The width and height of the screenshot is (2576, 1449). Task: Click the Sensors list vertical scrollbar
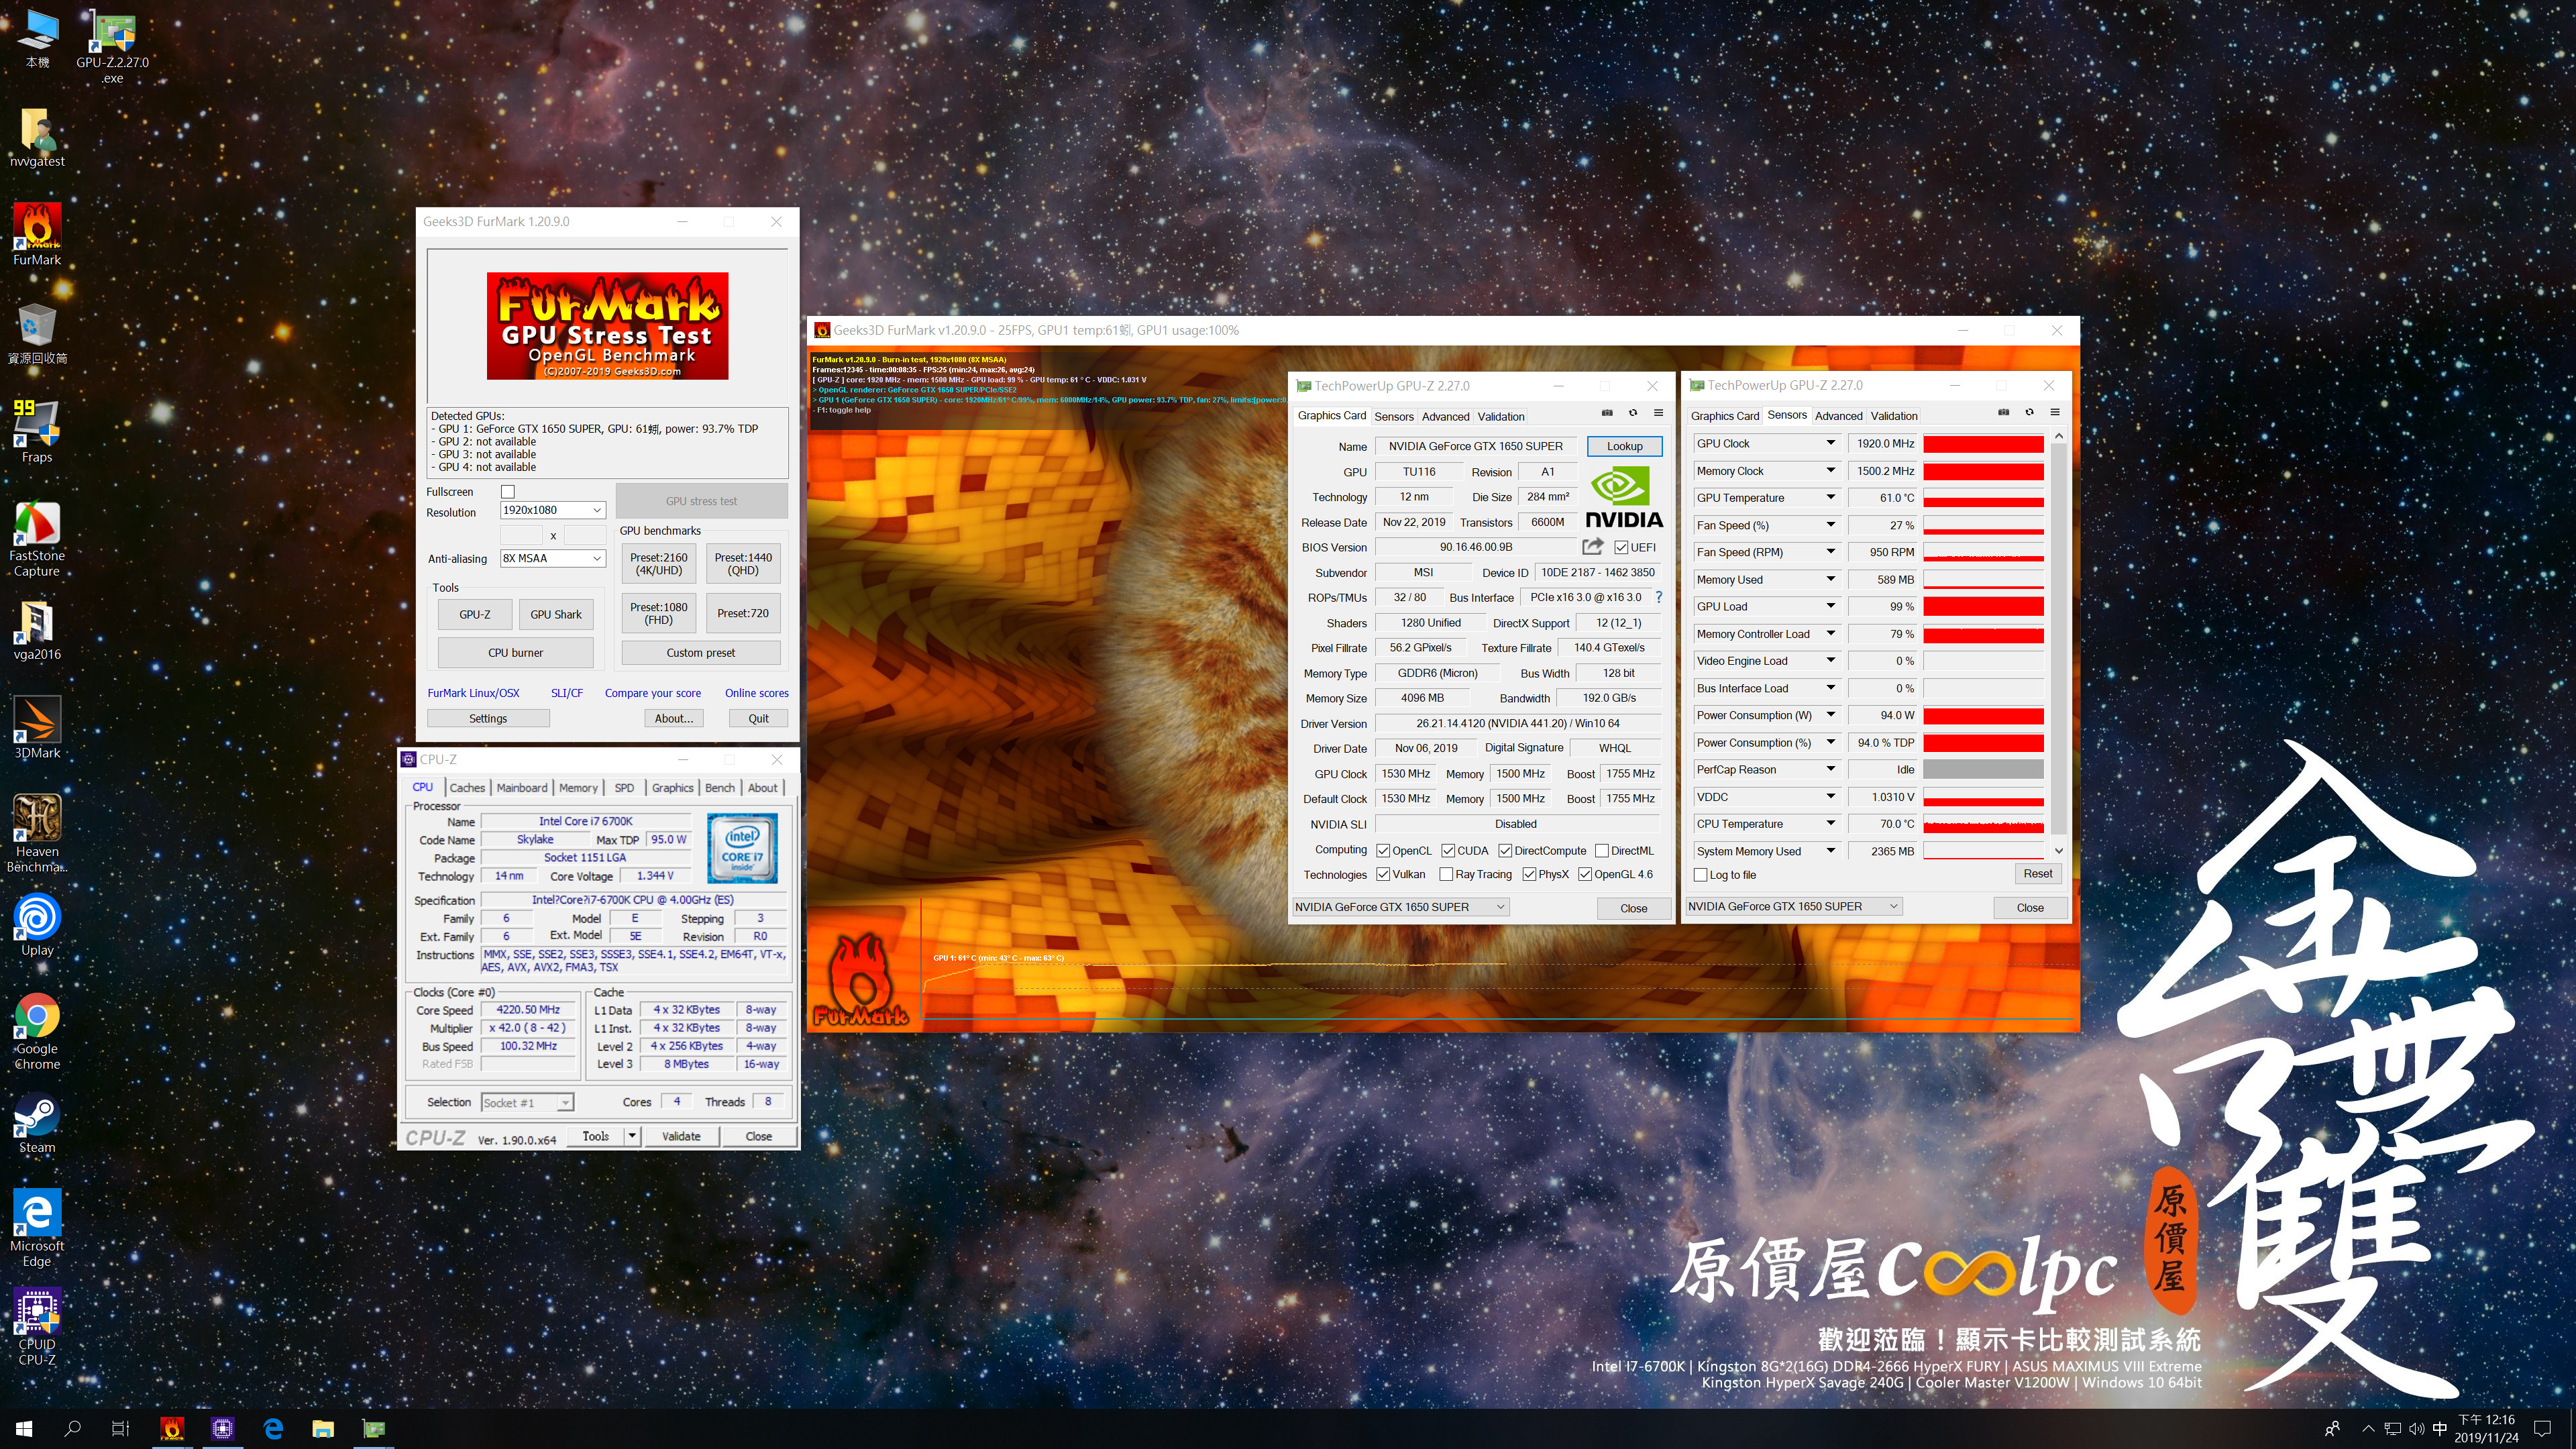pos(2059,643)
